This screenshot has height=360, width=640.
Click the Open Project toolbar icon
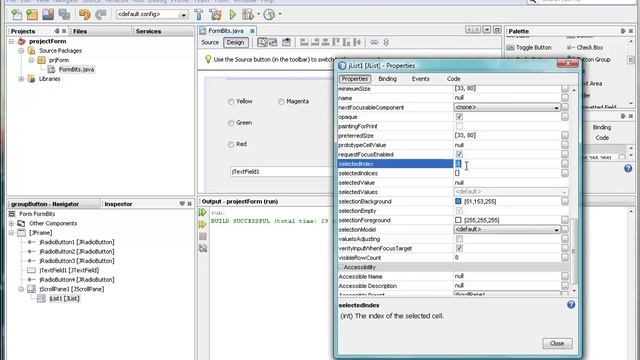(x=48, y=15)
